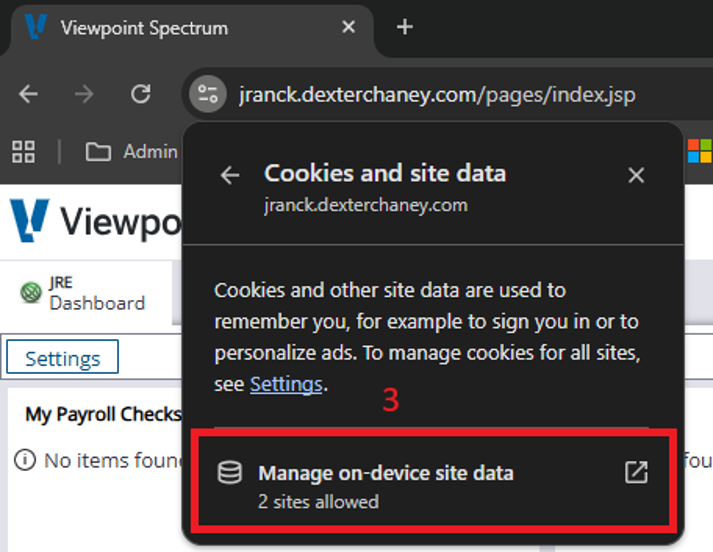This screenshot has width=713, height=552.
Task: Open the Admin bookmarks folder
Action: [x=131, y=151]
